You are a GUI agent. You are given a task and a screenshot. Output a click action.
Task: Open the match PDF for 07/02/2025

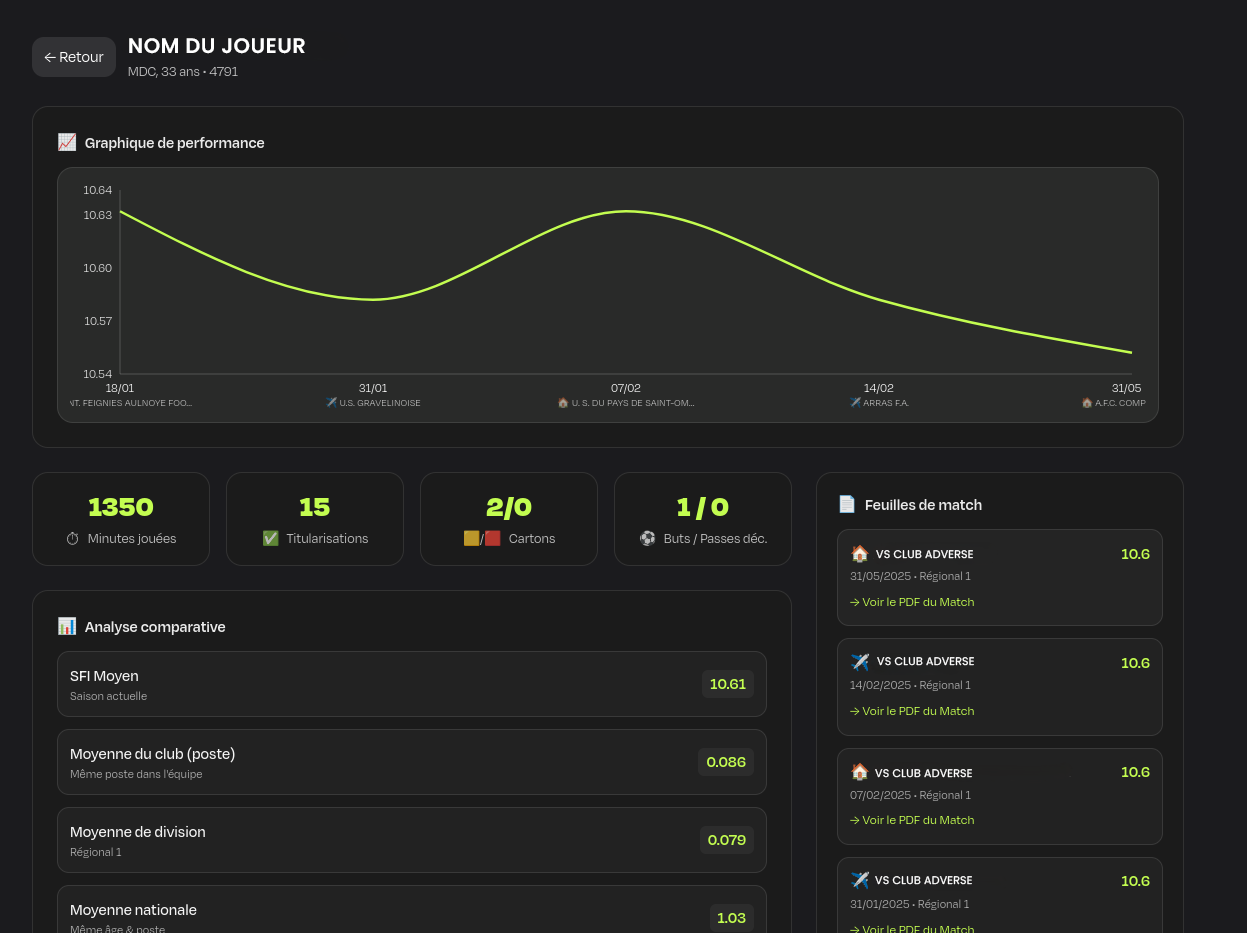[x=912, y=820]
